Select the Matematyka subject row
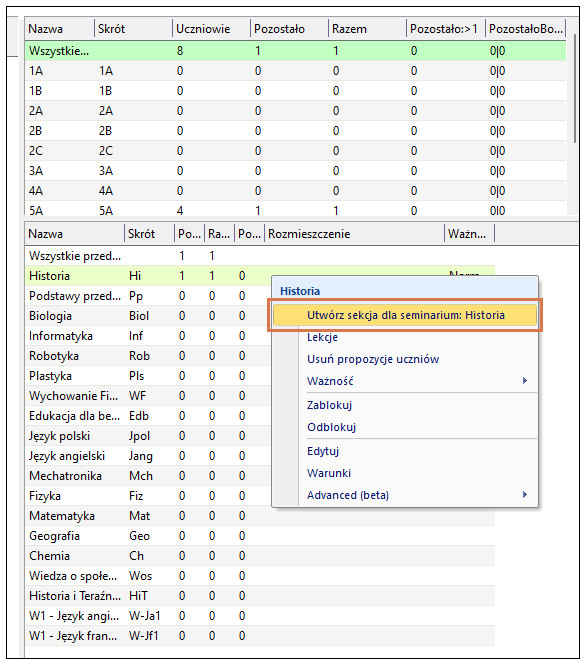The width and height of the screenshot is (586, 665). click(260, 516)
